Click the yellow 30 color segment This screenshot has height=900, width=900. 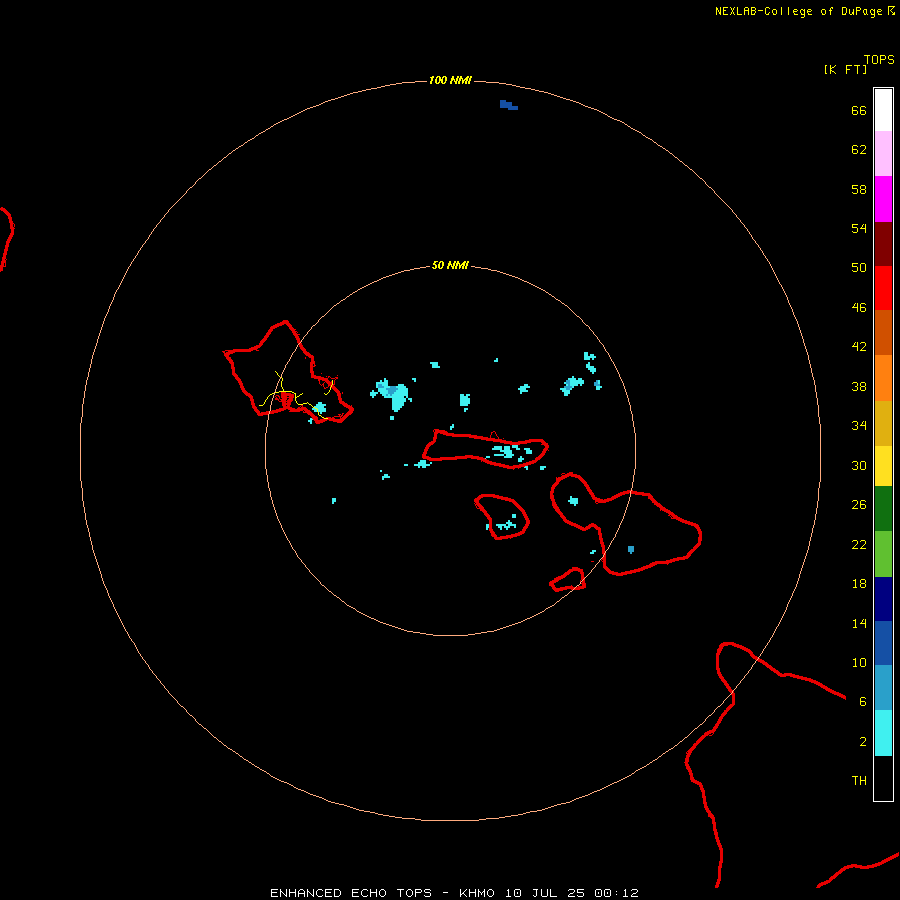click(x=883, y=466)
